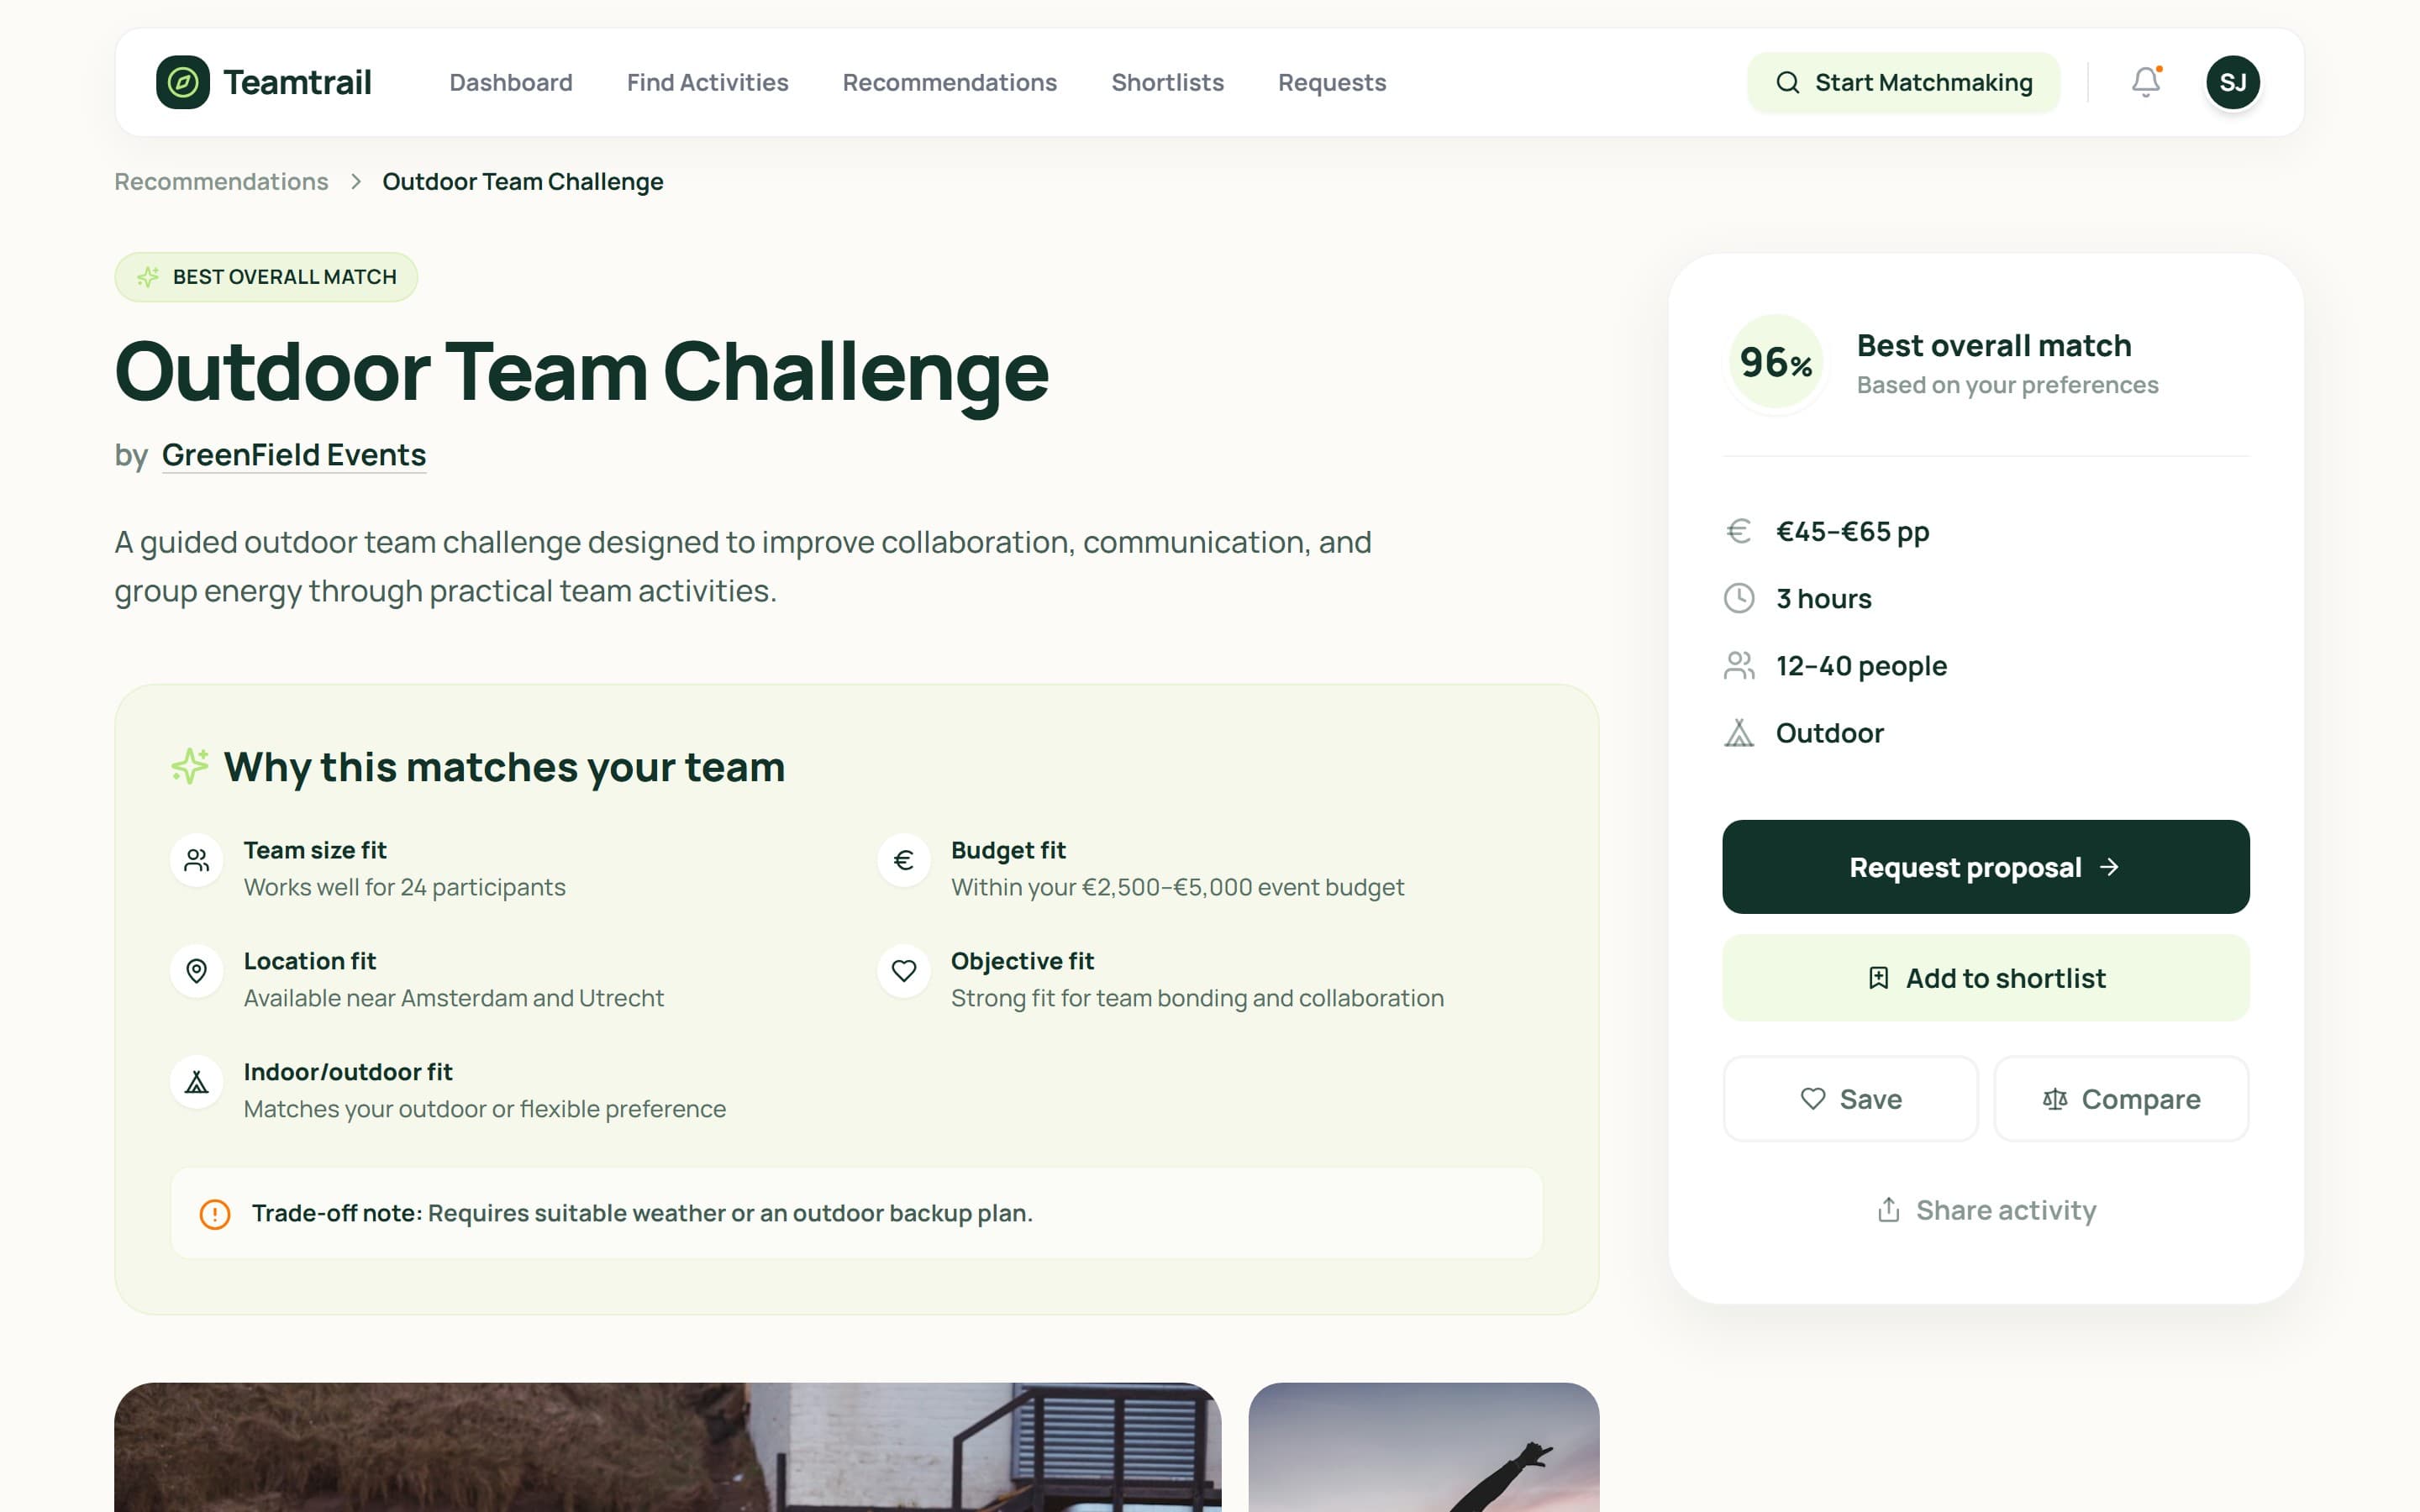2420x1512 pixels.
Task: Click the tent icon beside Outdoor
Action: pyautogui.click(x=1739, y=733)
